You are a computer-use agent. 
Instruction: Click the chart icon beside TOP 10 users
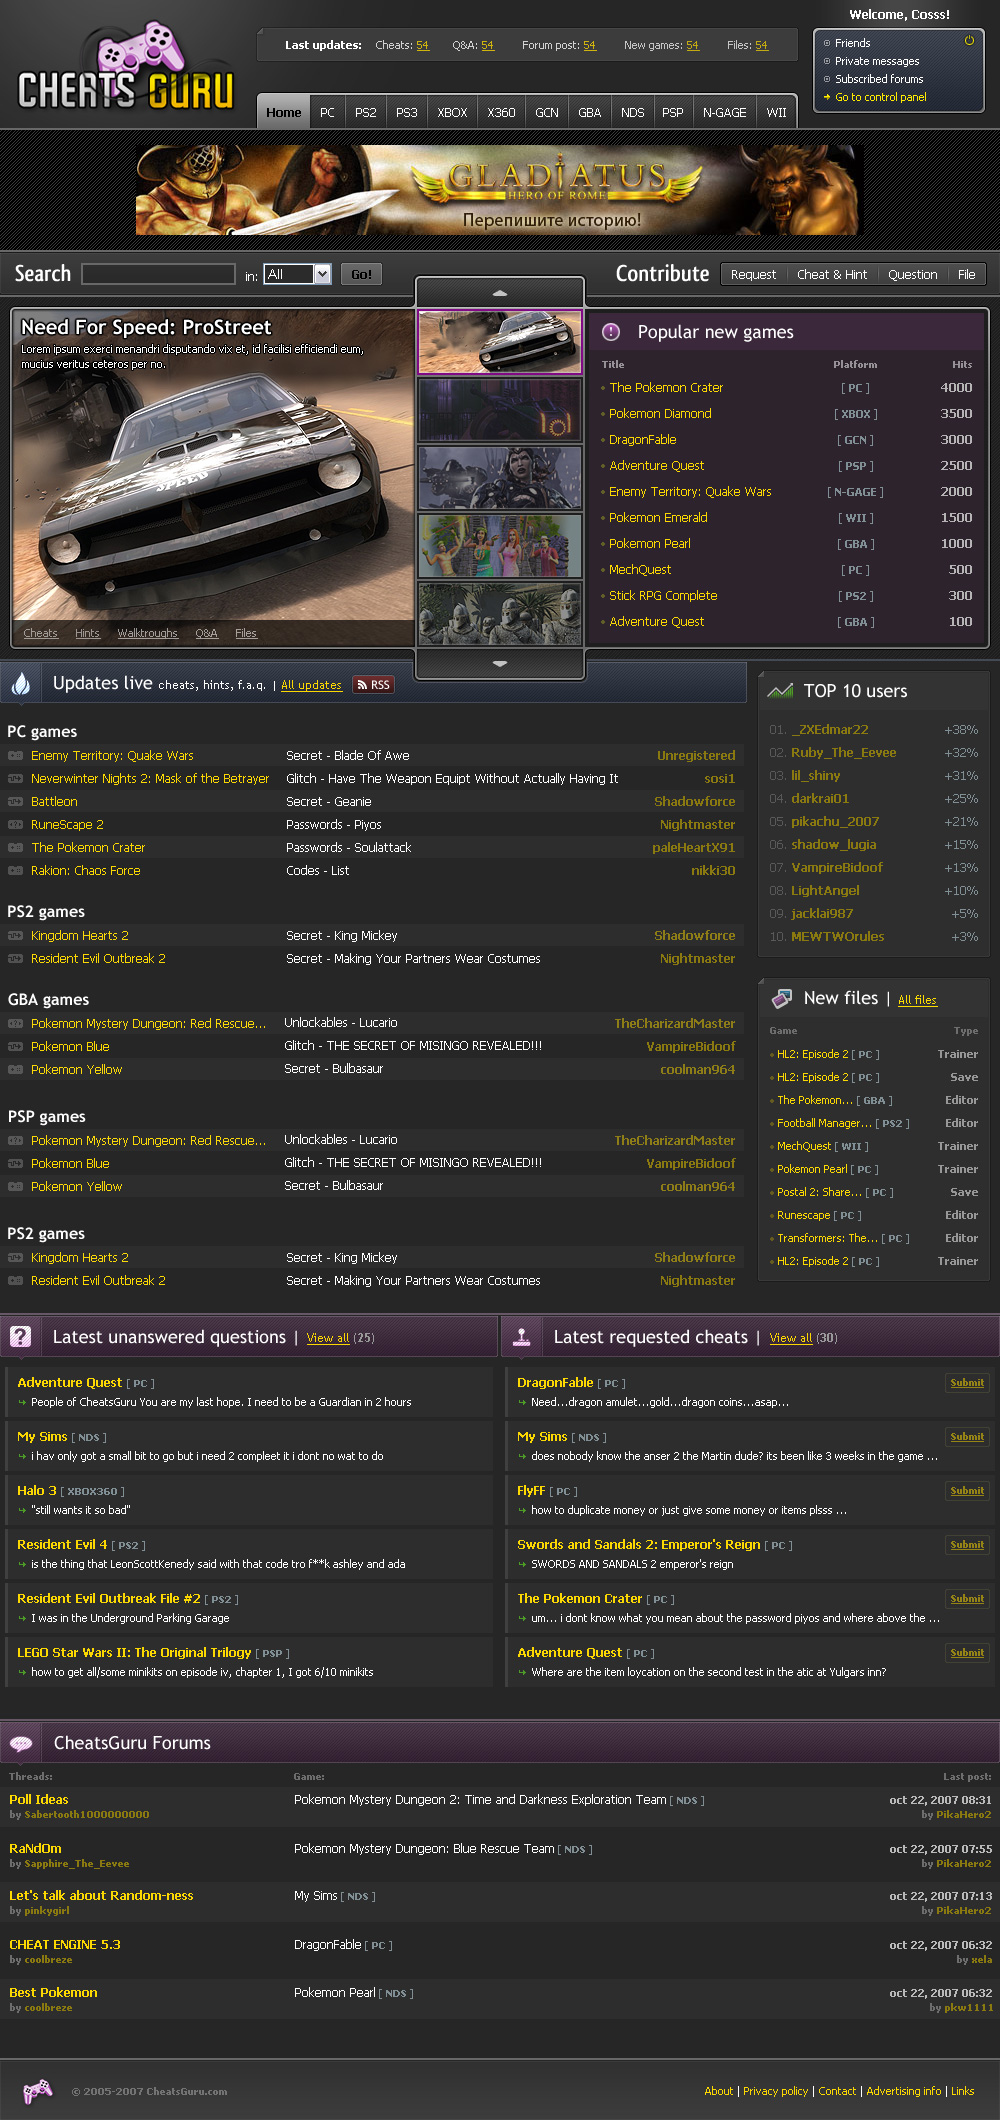780,691
